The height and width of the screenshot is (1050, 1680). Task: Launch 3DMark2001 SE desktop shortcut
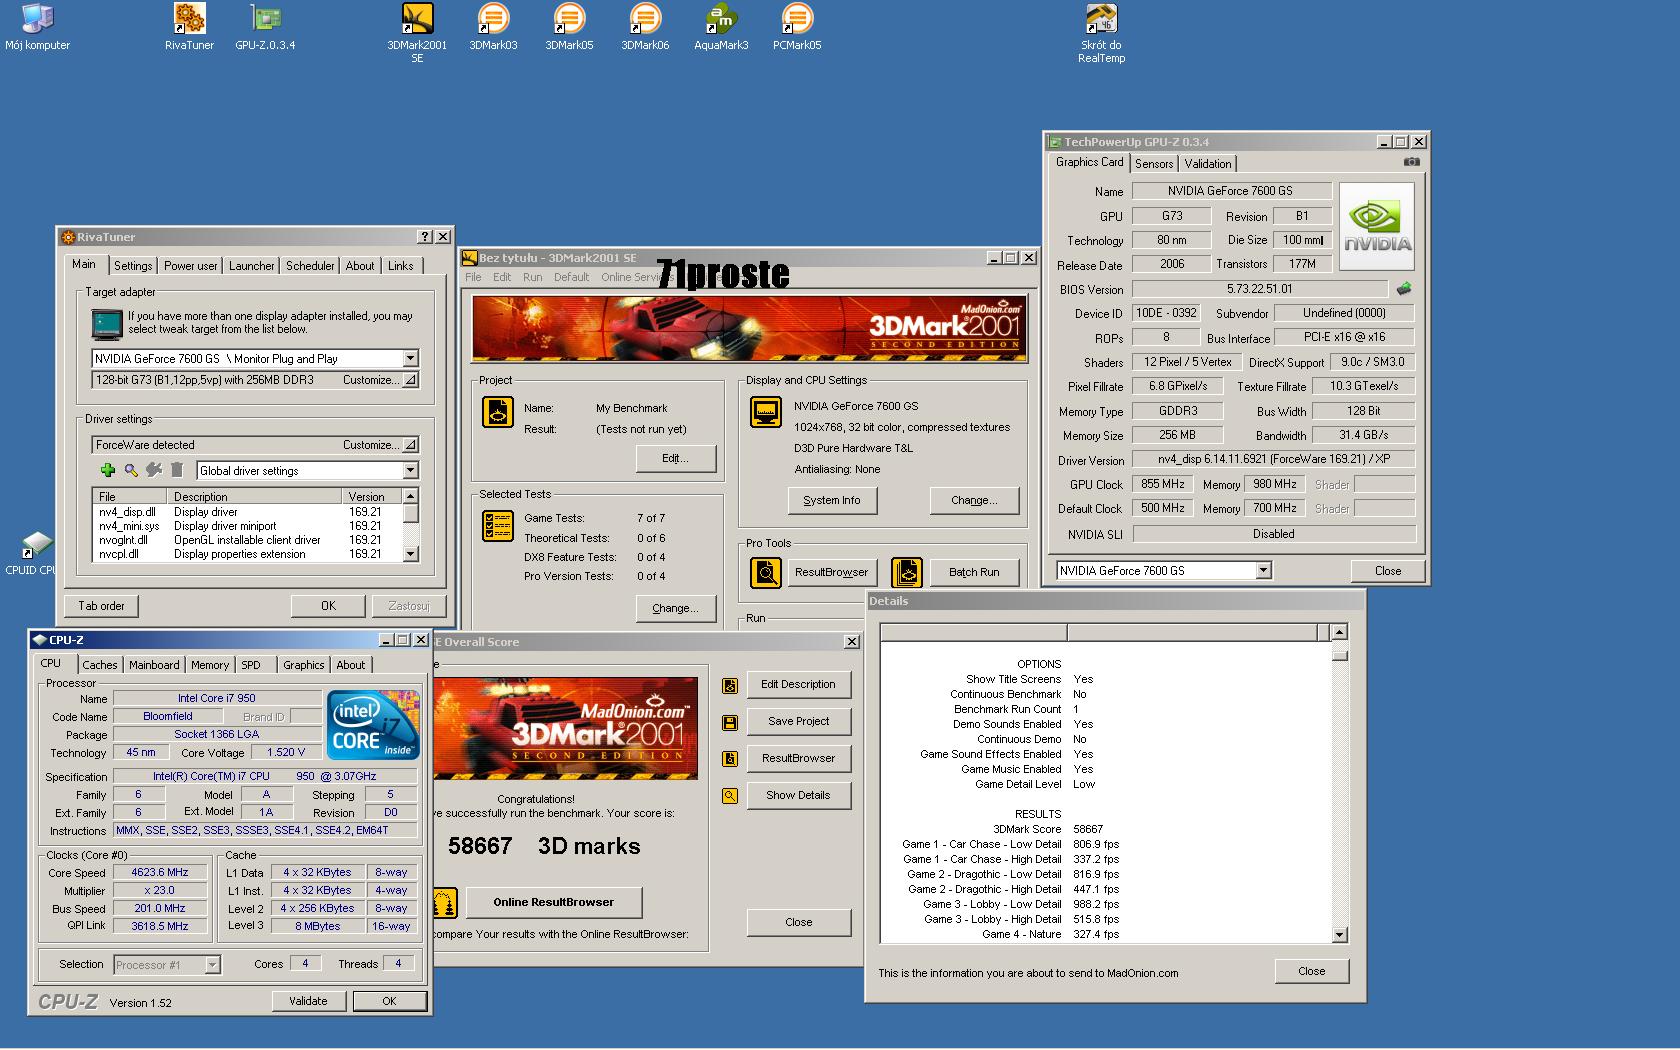point(417,33)
